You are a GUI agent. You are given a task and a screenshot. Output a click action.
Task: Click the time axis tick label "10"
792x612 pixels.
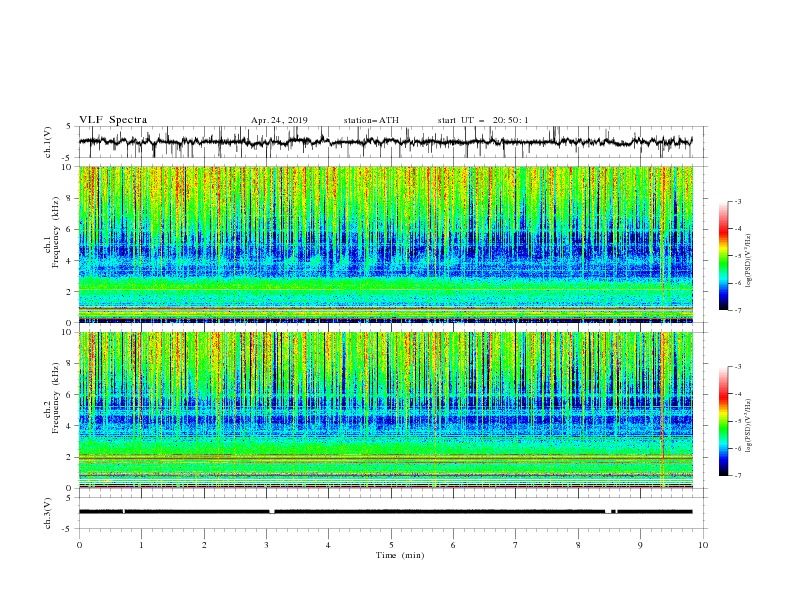tap(703, 545)
